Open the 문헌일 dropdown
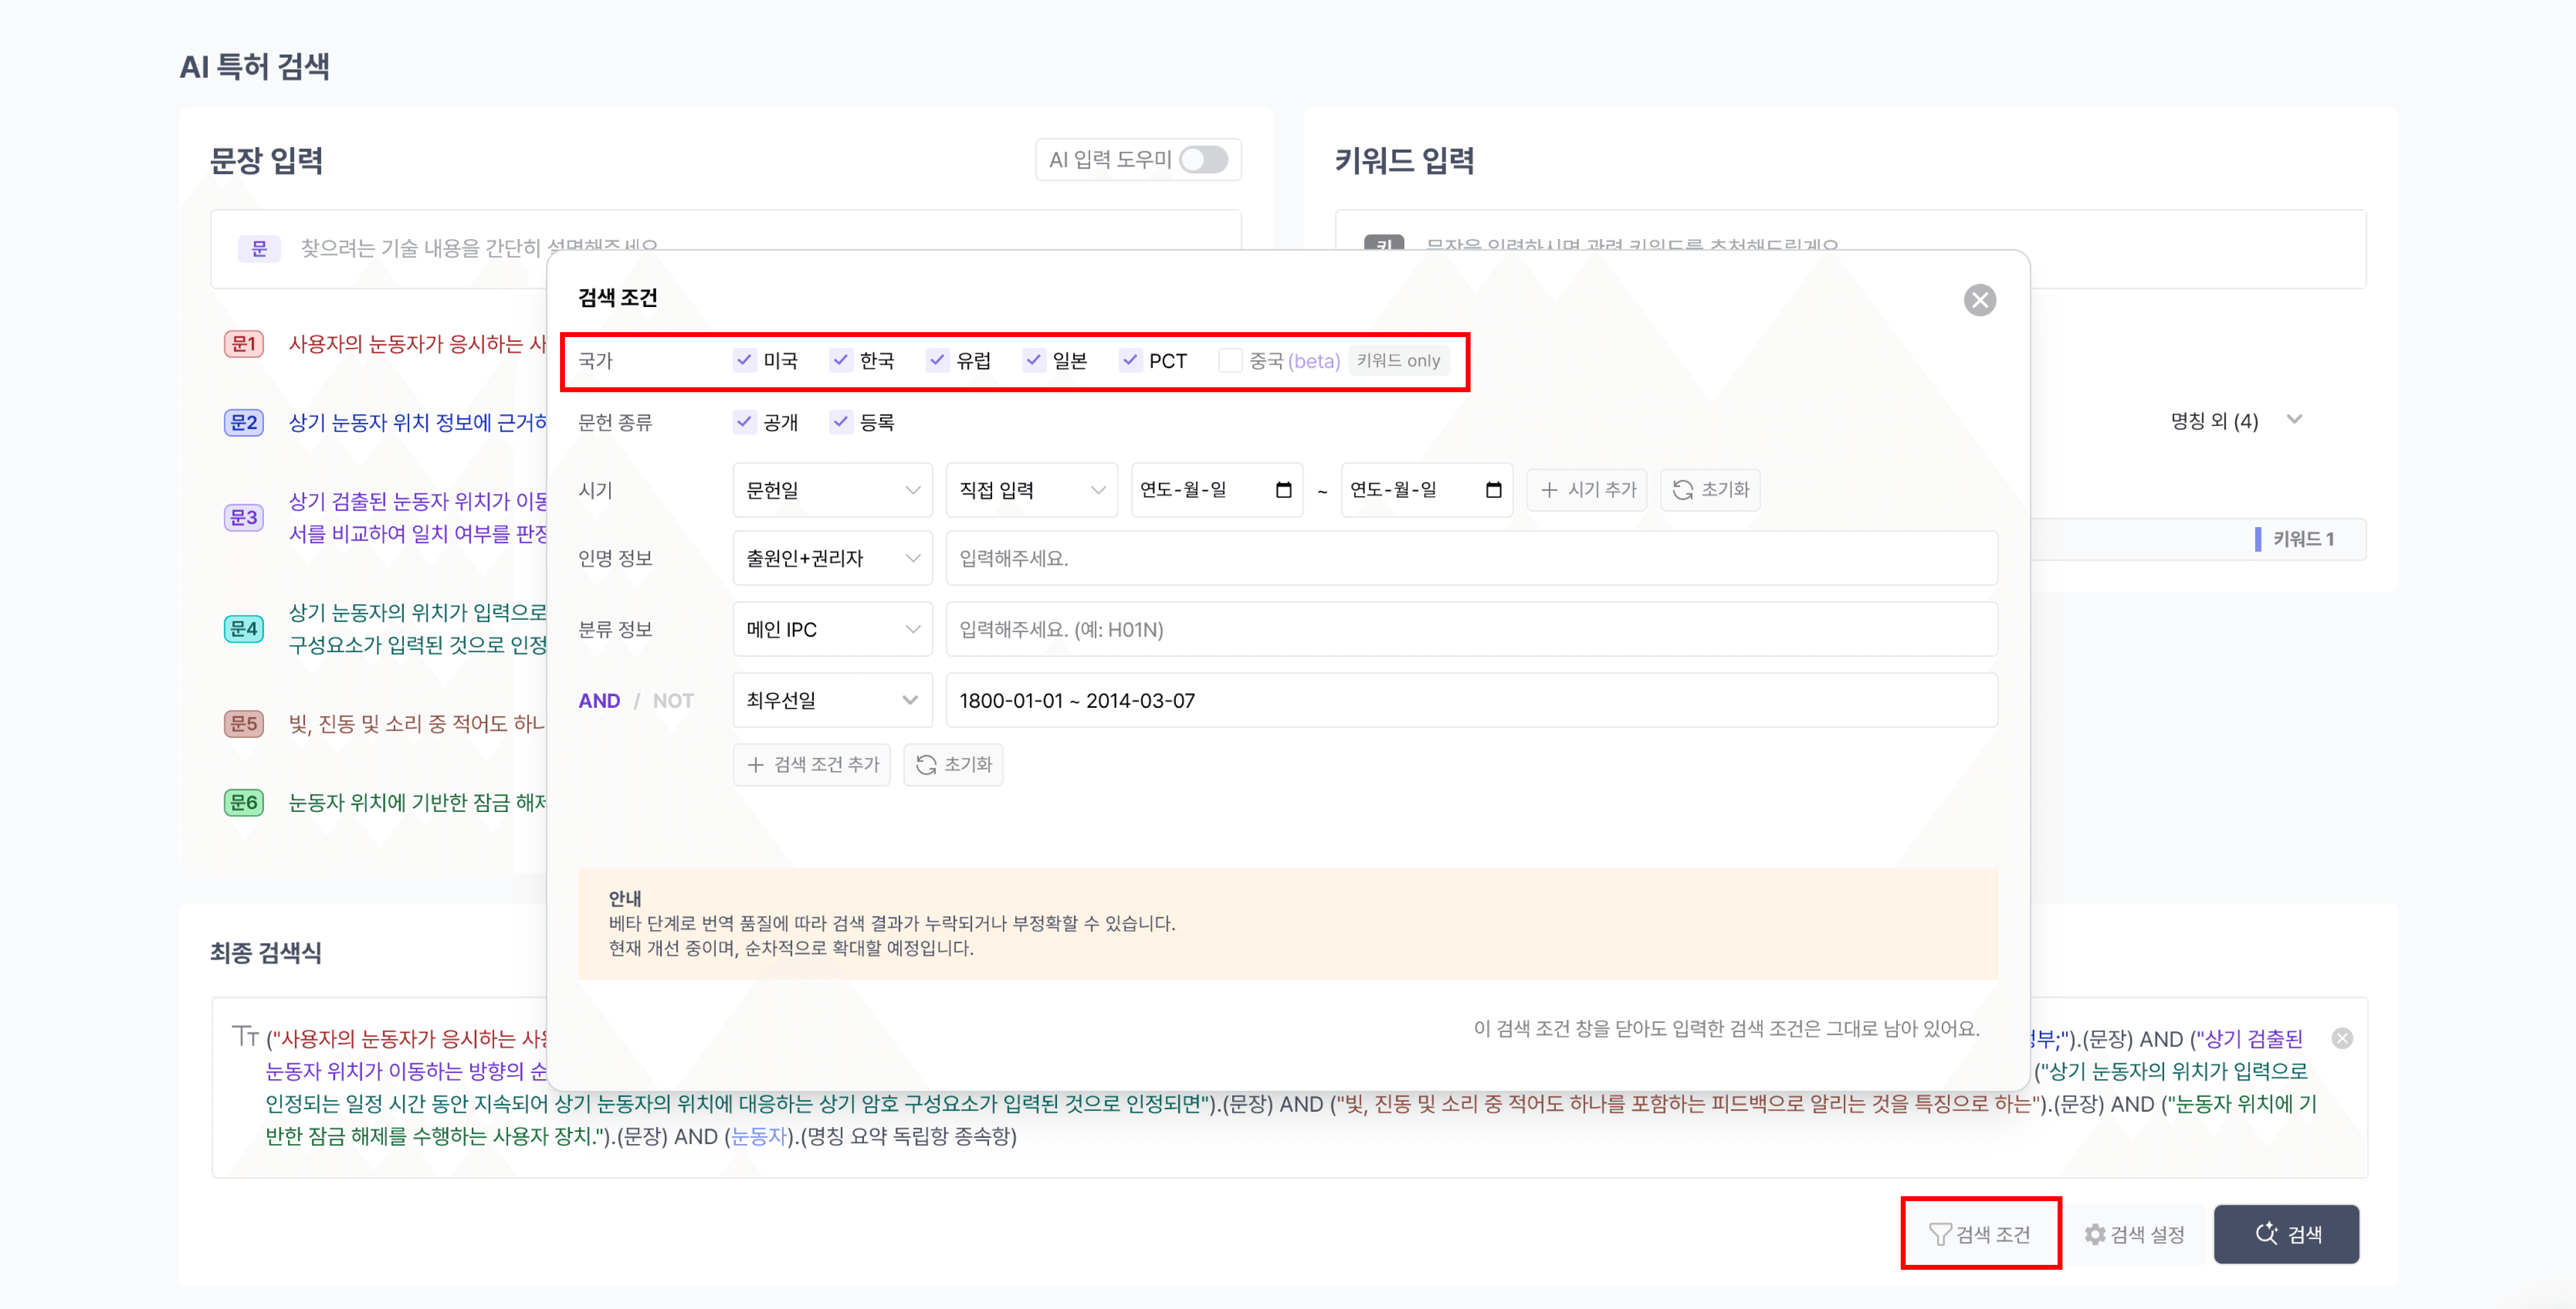Image resolution: width=2576 pixels, height=1309 pixels. [x=832, y=490]
